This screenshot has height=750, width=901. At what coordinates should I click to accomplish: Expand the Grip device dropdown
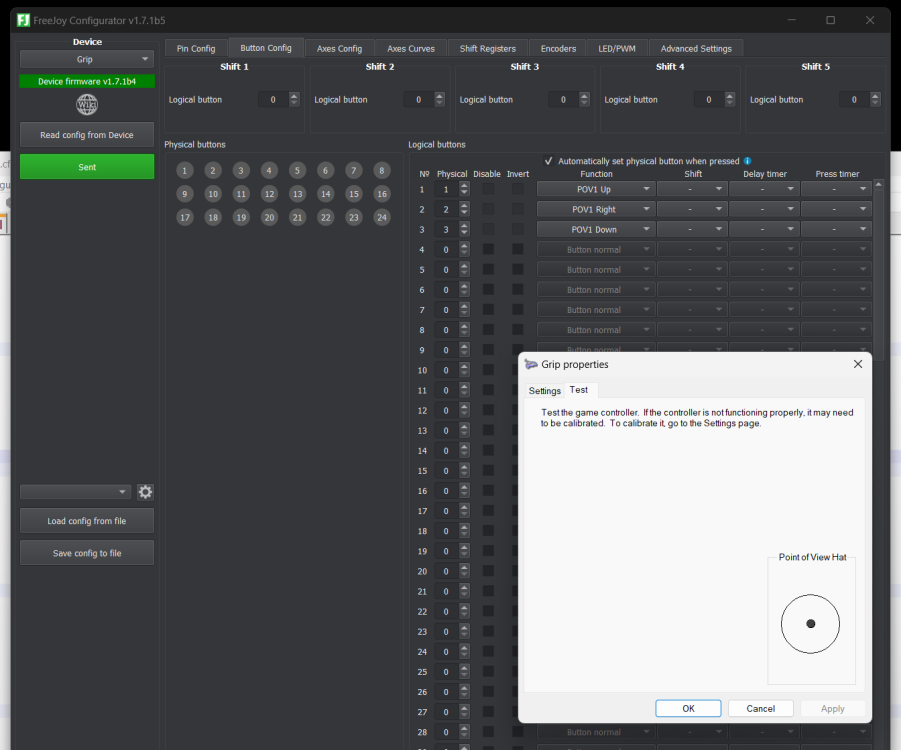(x=87, y=60)
